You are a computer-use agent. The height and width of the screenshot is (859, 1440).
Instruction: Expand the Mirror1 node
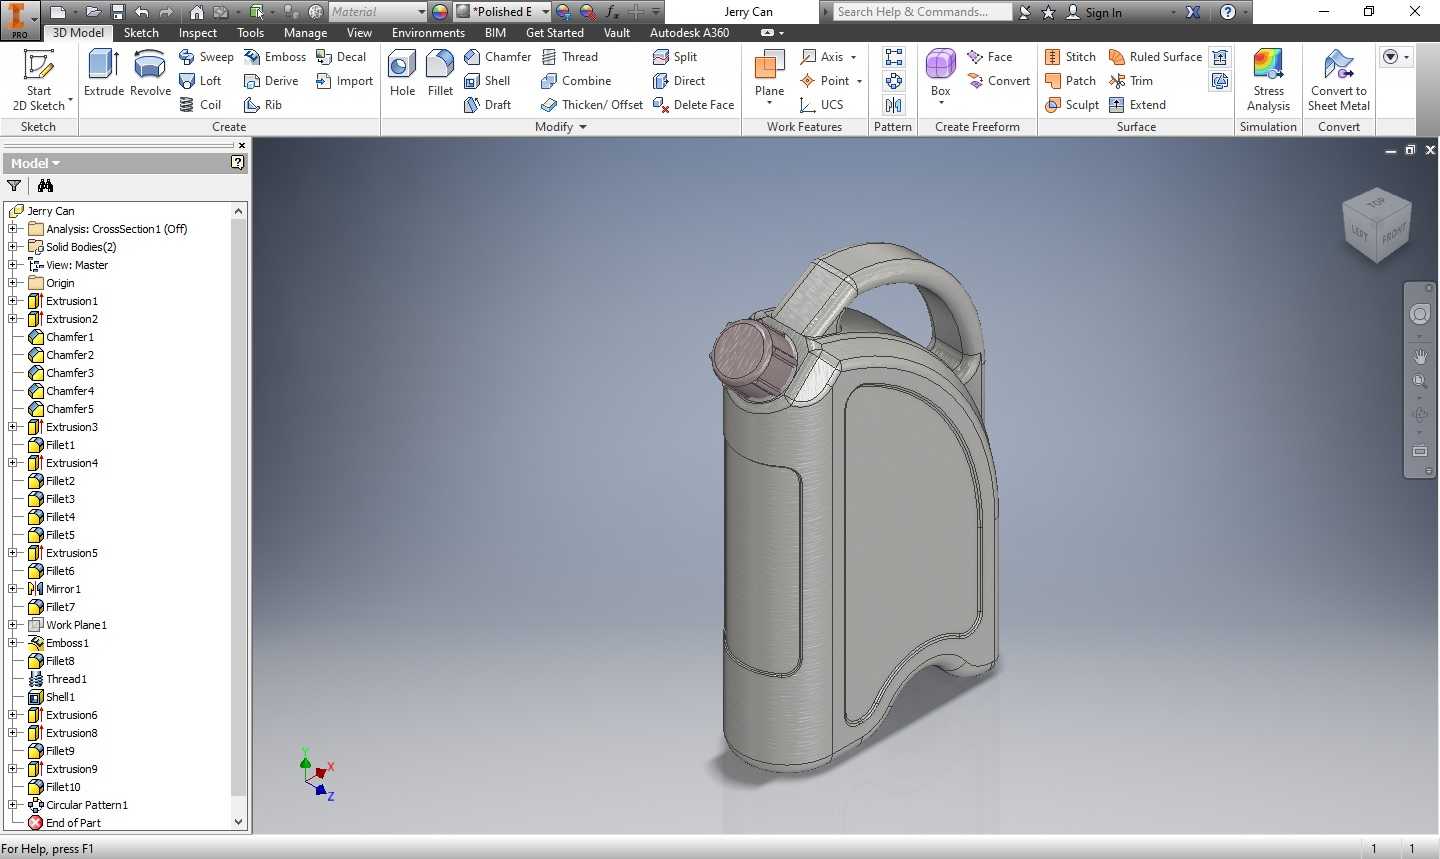(x=12, y=589)
